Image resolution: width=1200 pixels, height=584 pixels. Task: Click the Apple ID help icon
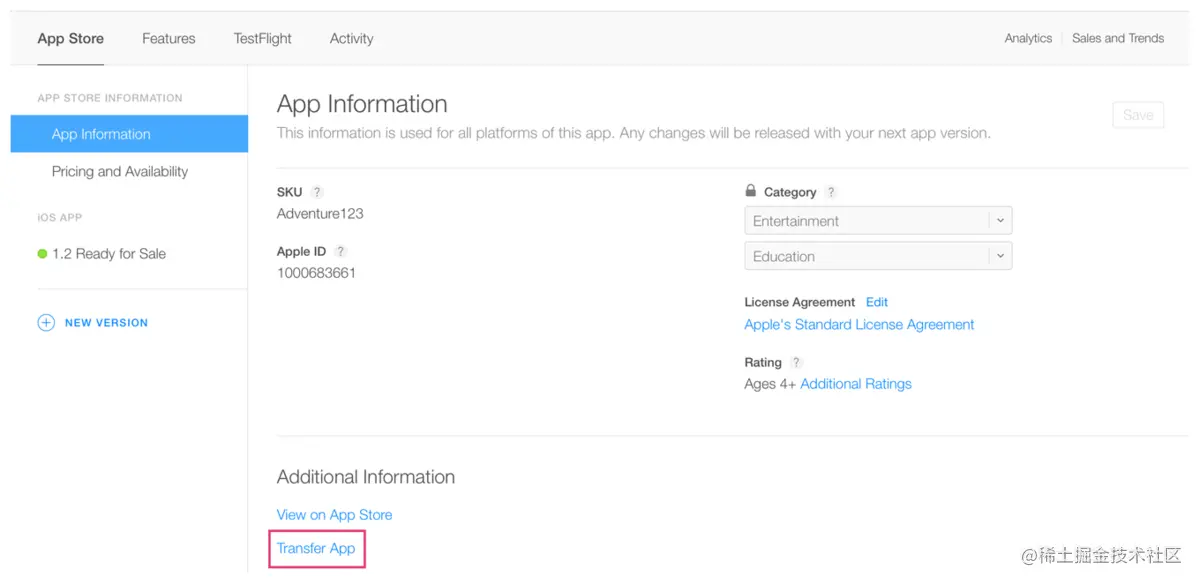340,252
